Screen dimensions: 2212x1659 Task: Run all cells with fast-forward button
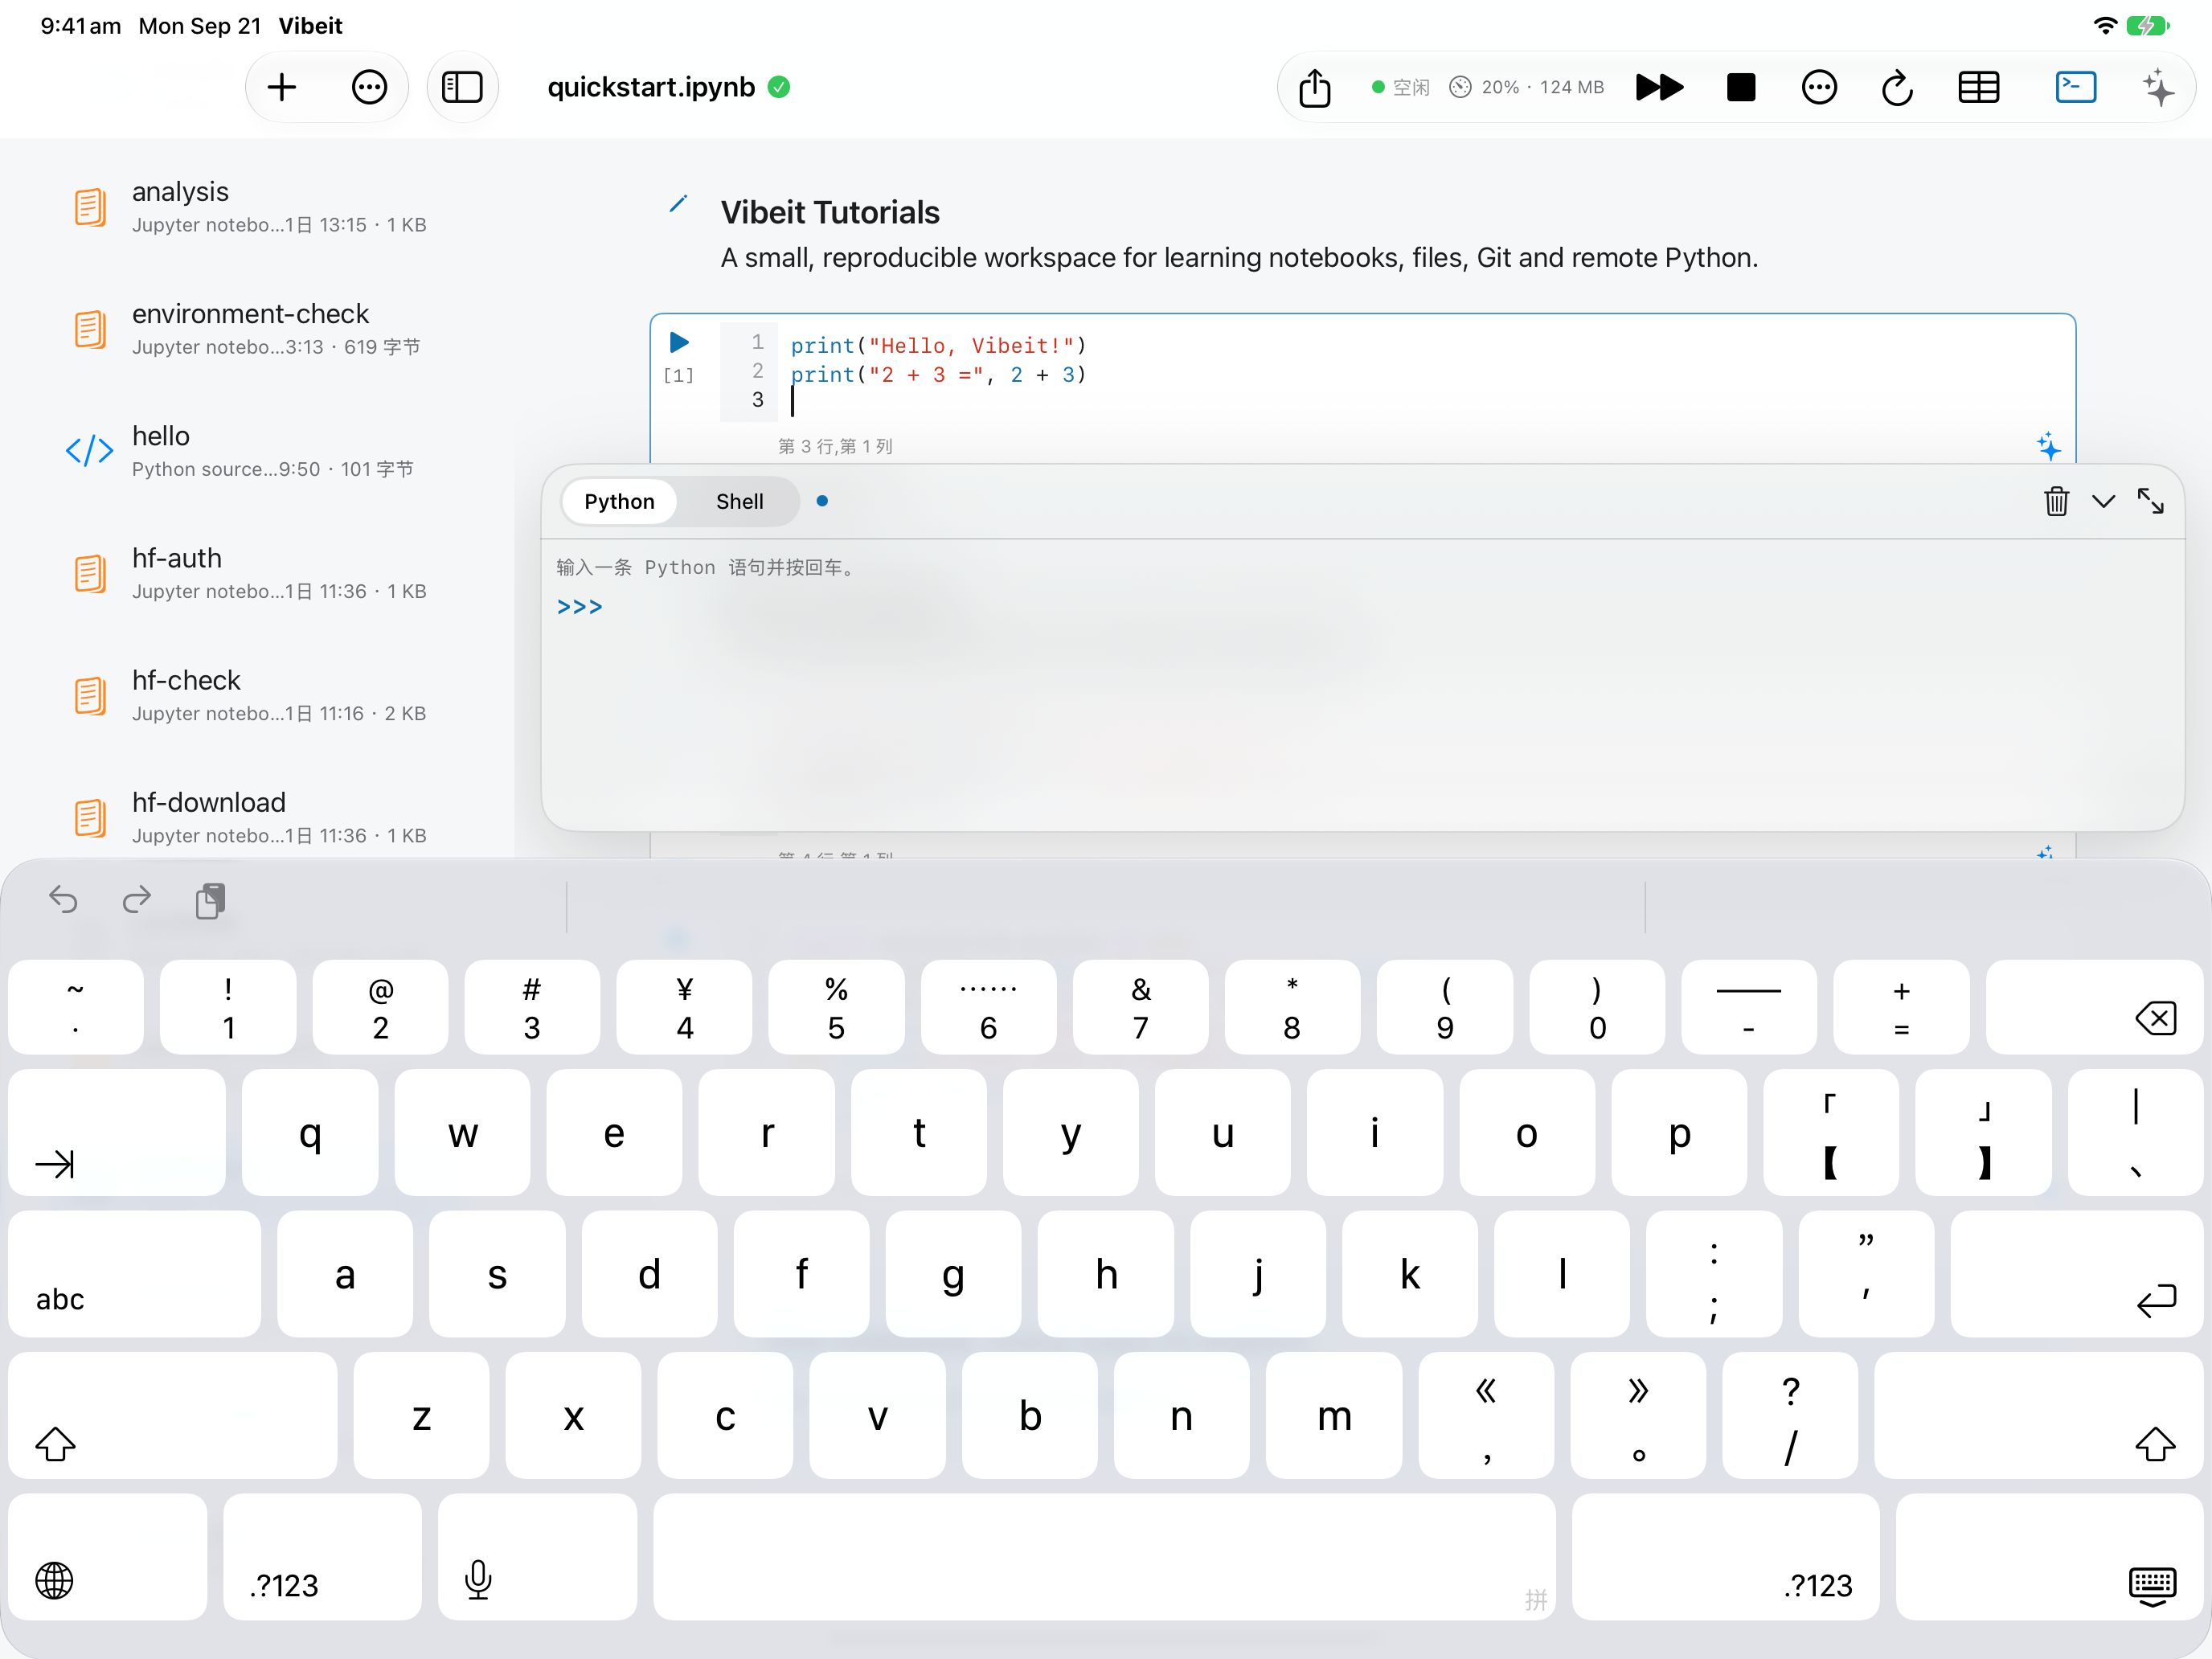[1659, 88]
